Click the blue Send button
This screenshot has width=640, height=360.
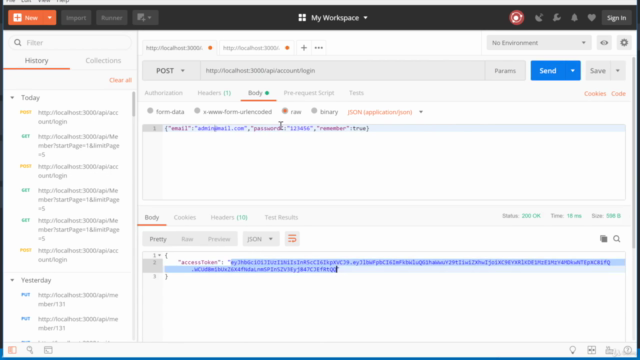[x=547, y=71]
